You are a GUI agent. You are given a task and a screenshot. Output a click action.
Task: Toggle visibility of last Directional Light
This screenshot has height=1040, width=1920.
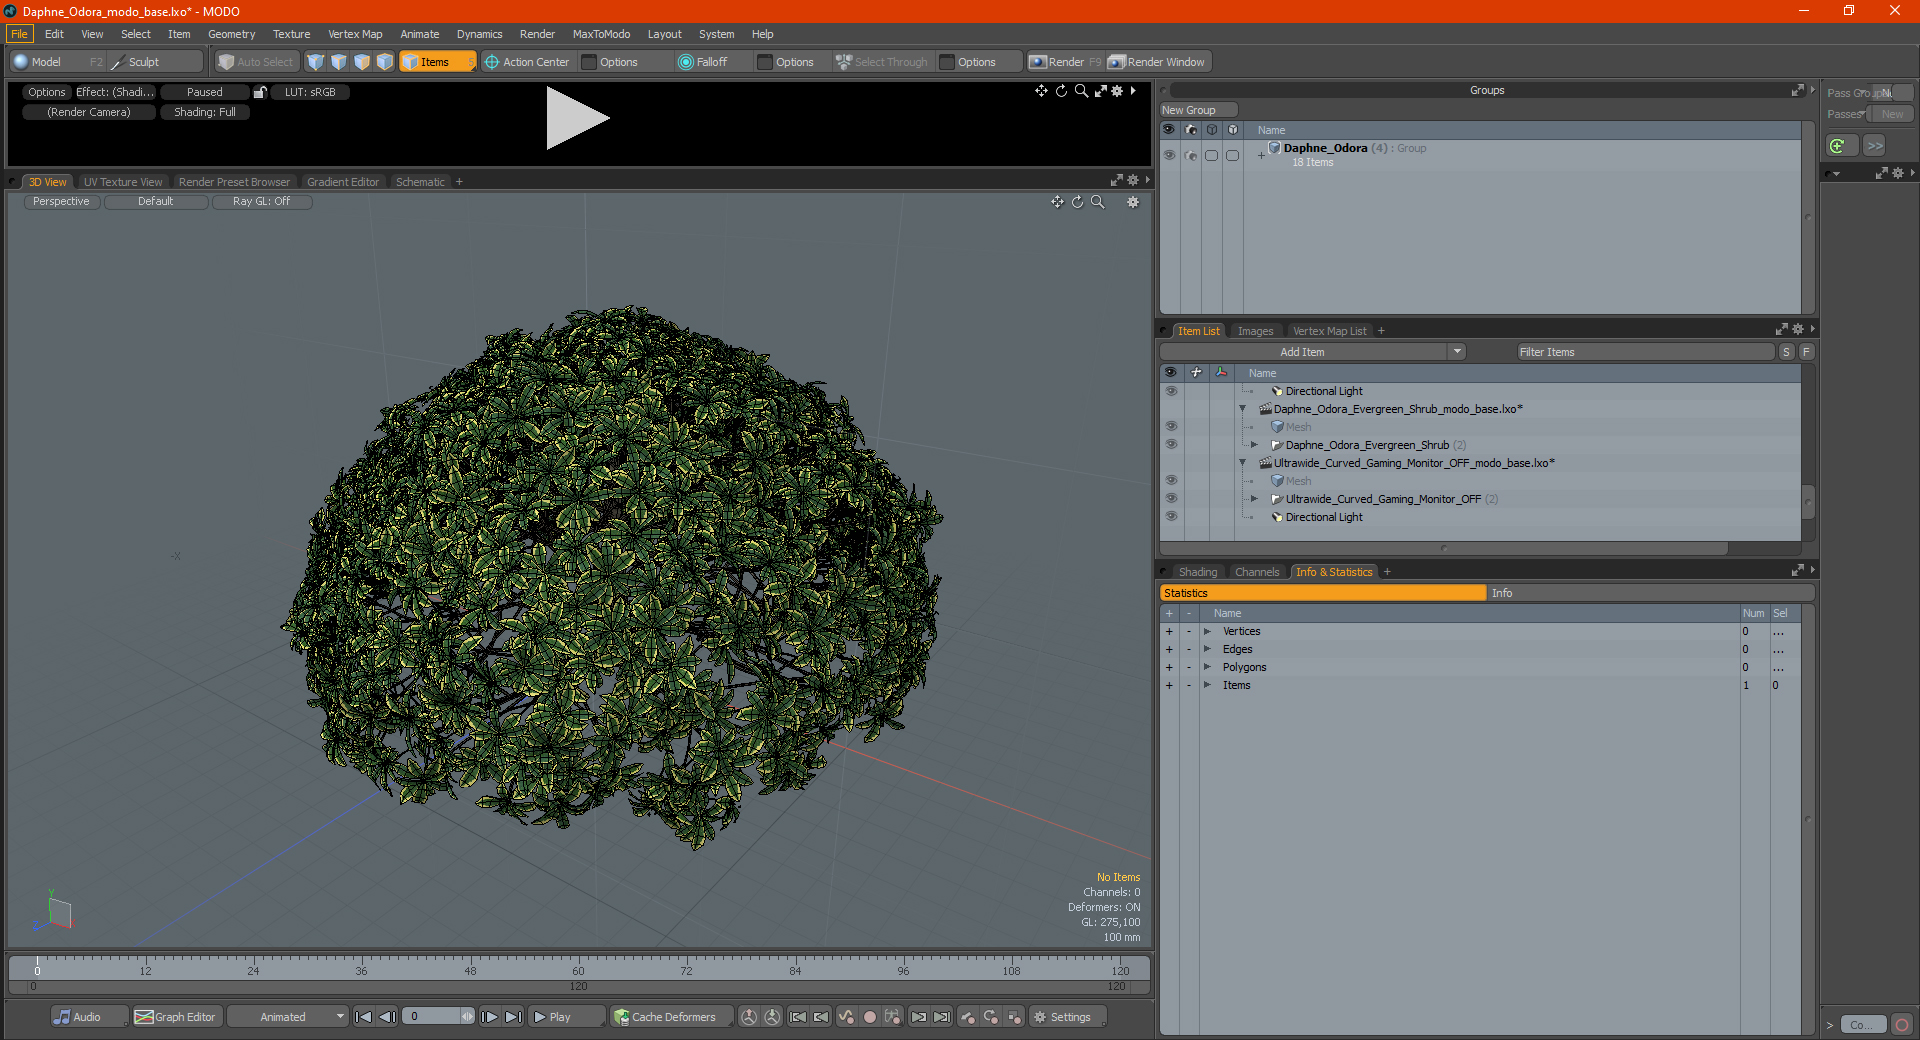1171,517
